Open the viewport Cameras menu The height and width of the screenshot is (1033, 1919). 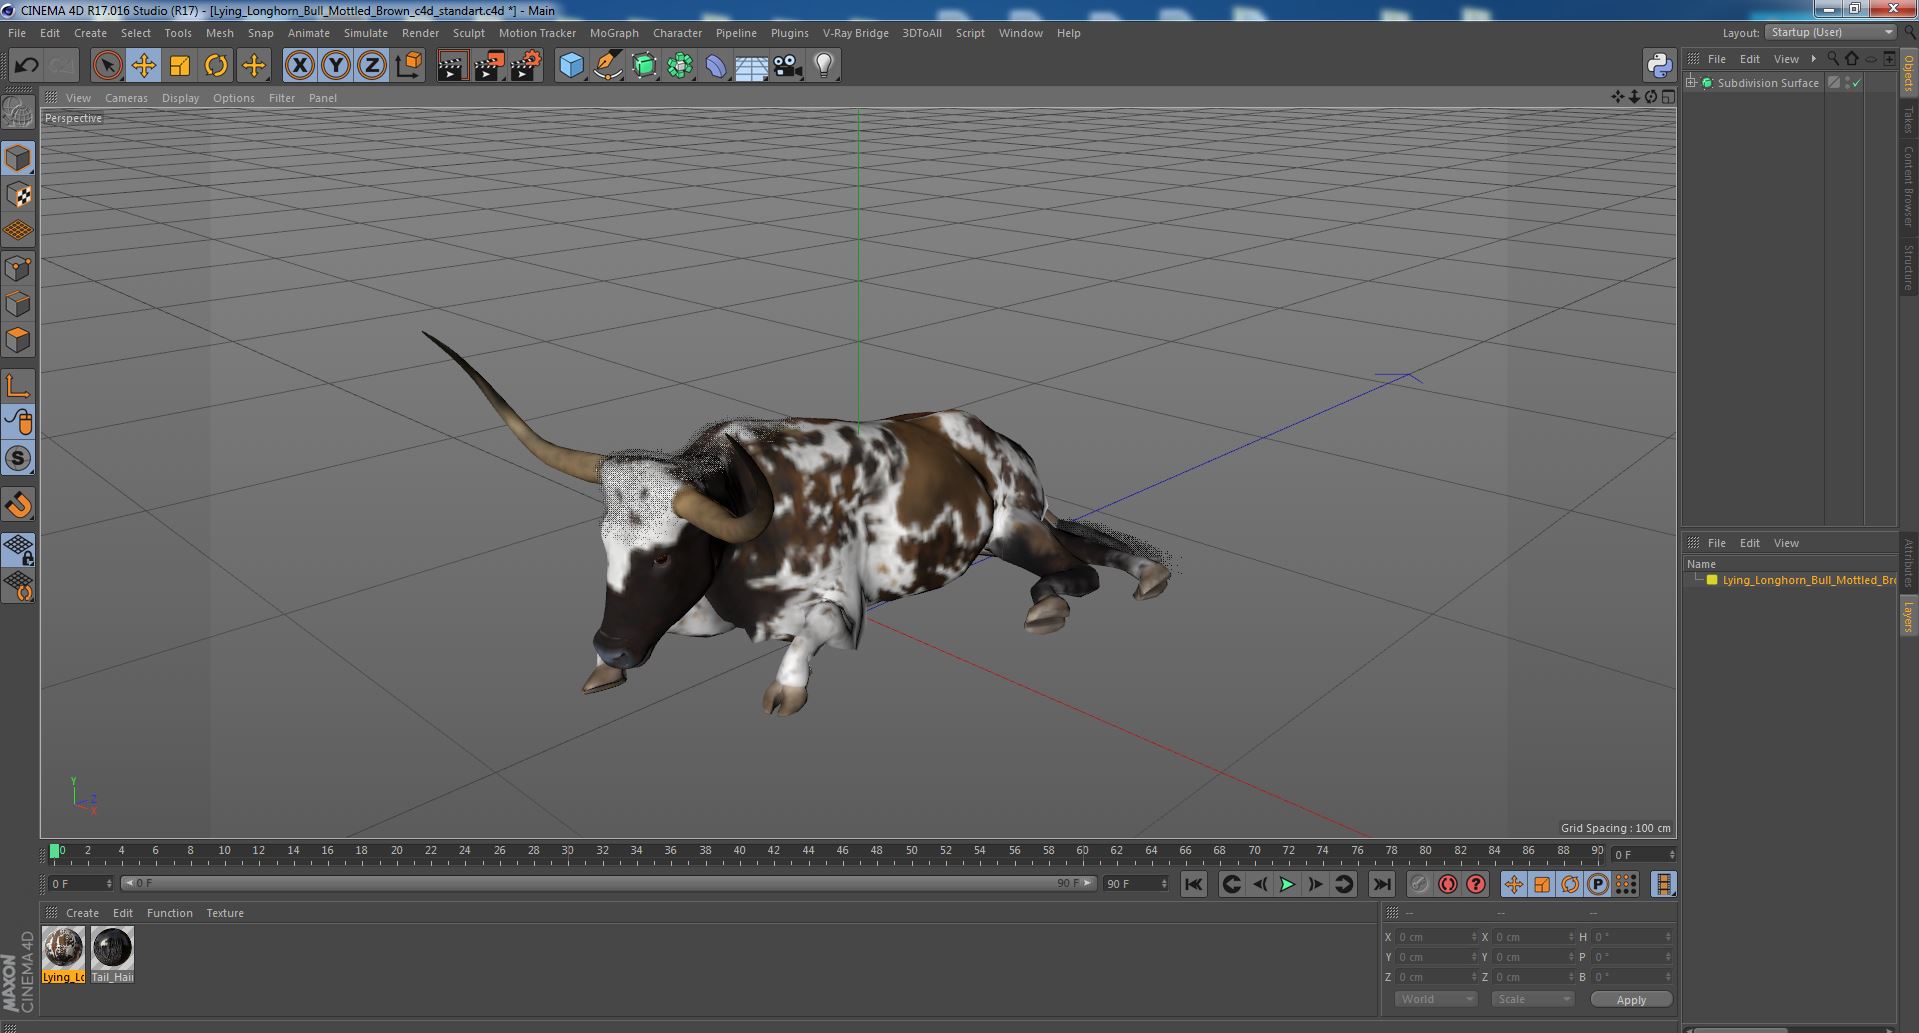coord(126,98)
